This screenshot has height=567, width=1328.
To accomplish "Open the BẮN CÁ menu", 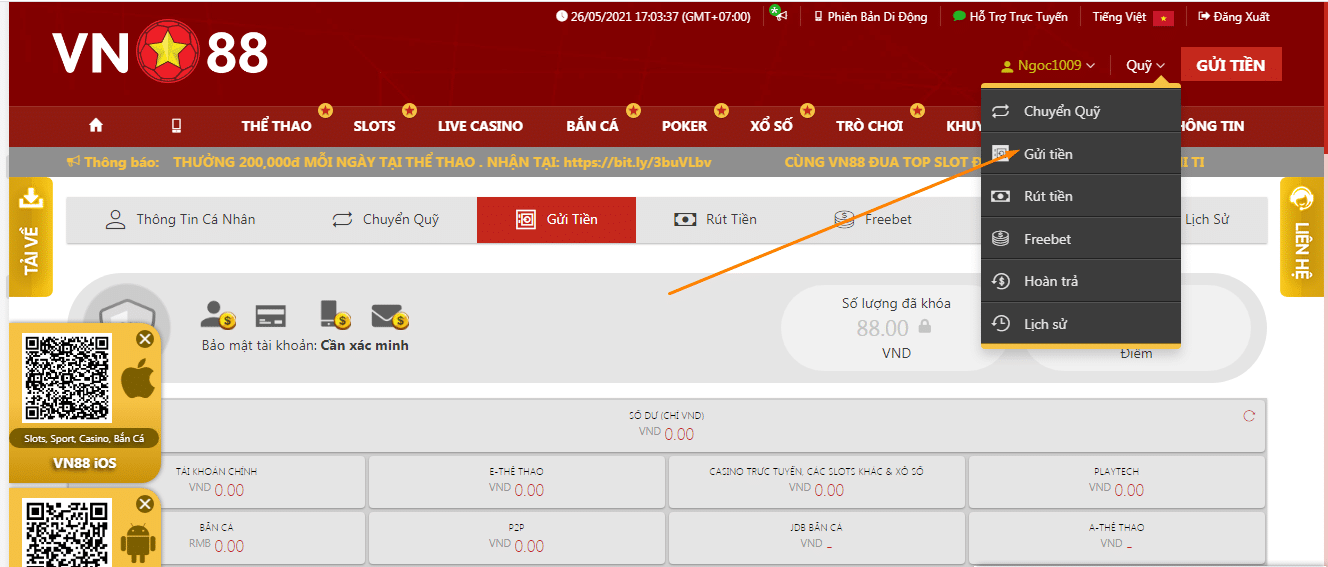I will point(592,126).
